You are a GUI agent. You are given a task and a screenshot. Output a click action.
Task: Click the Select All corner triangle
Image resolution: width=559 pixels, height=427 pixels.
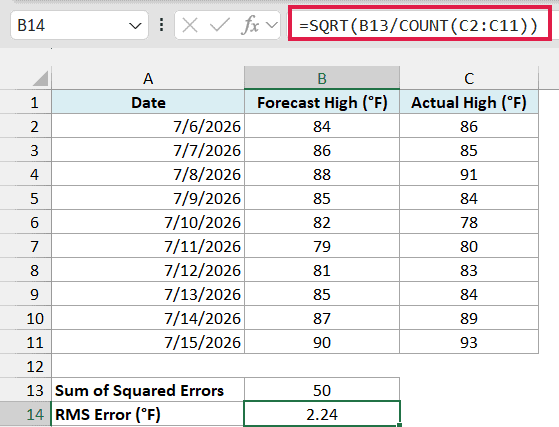(x=40, y=78)
